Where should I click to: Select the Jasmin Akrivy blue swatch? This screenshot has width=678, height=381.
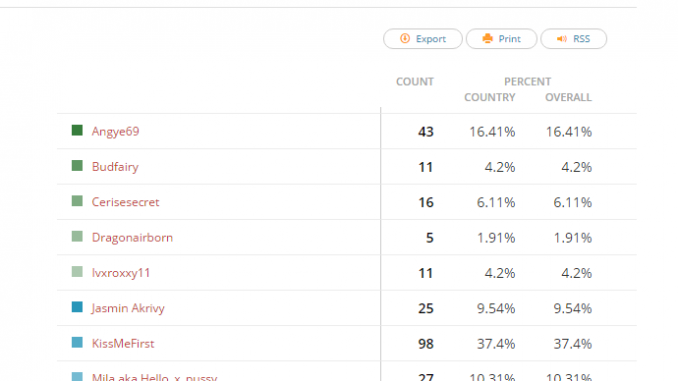point(77,307)
